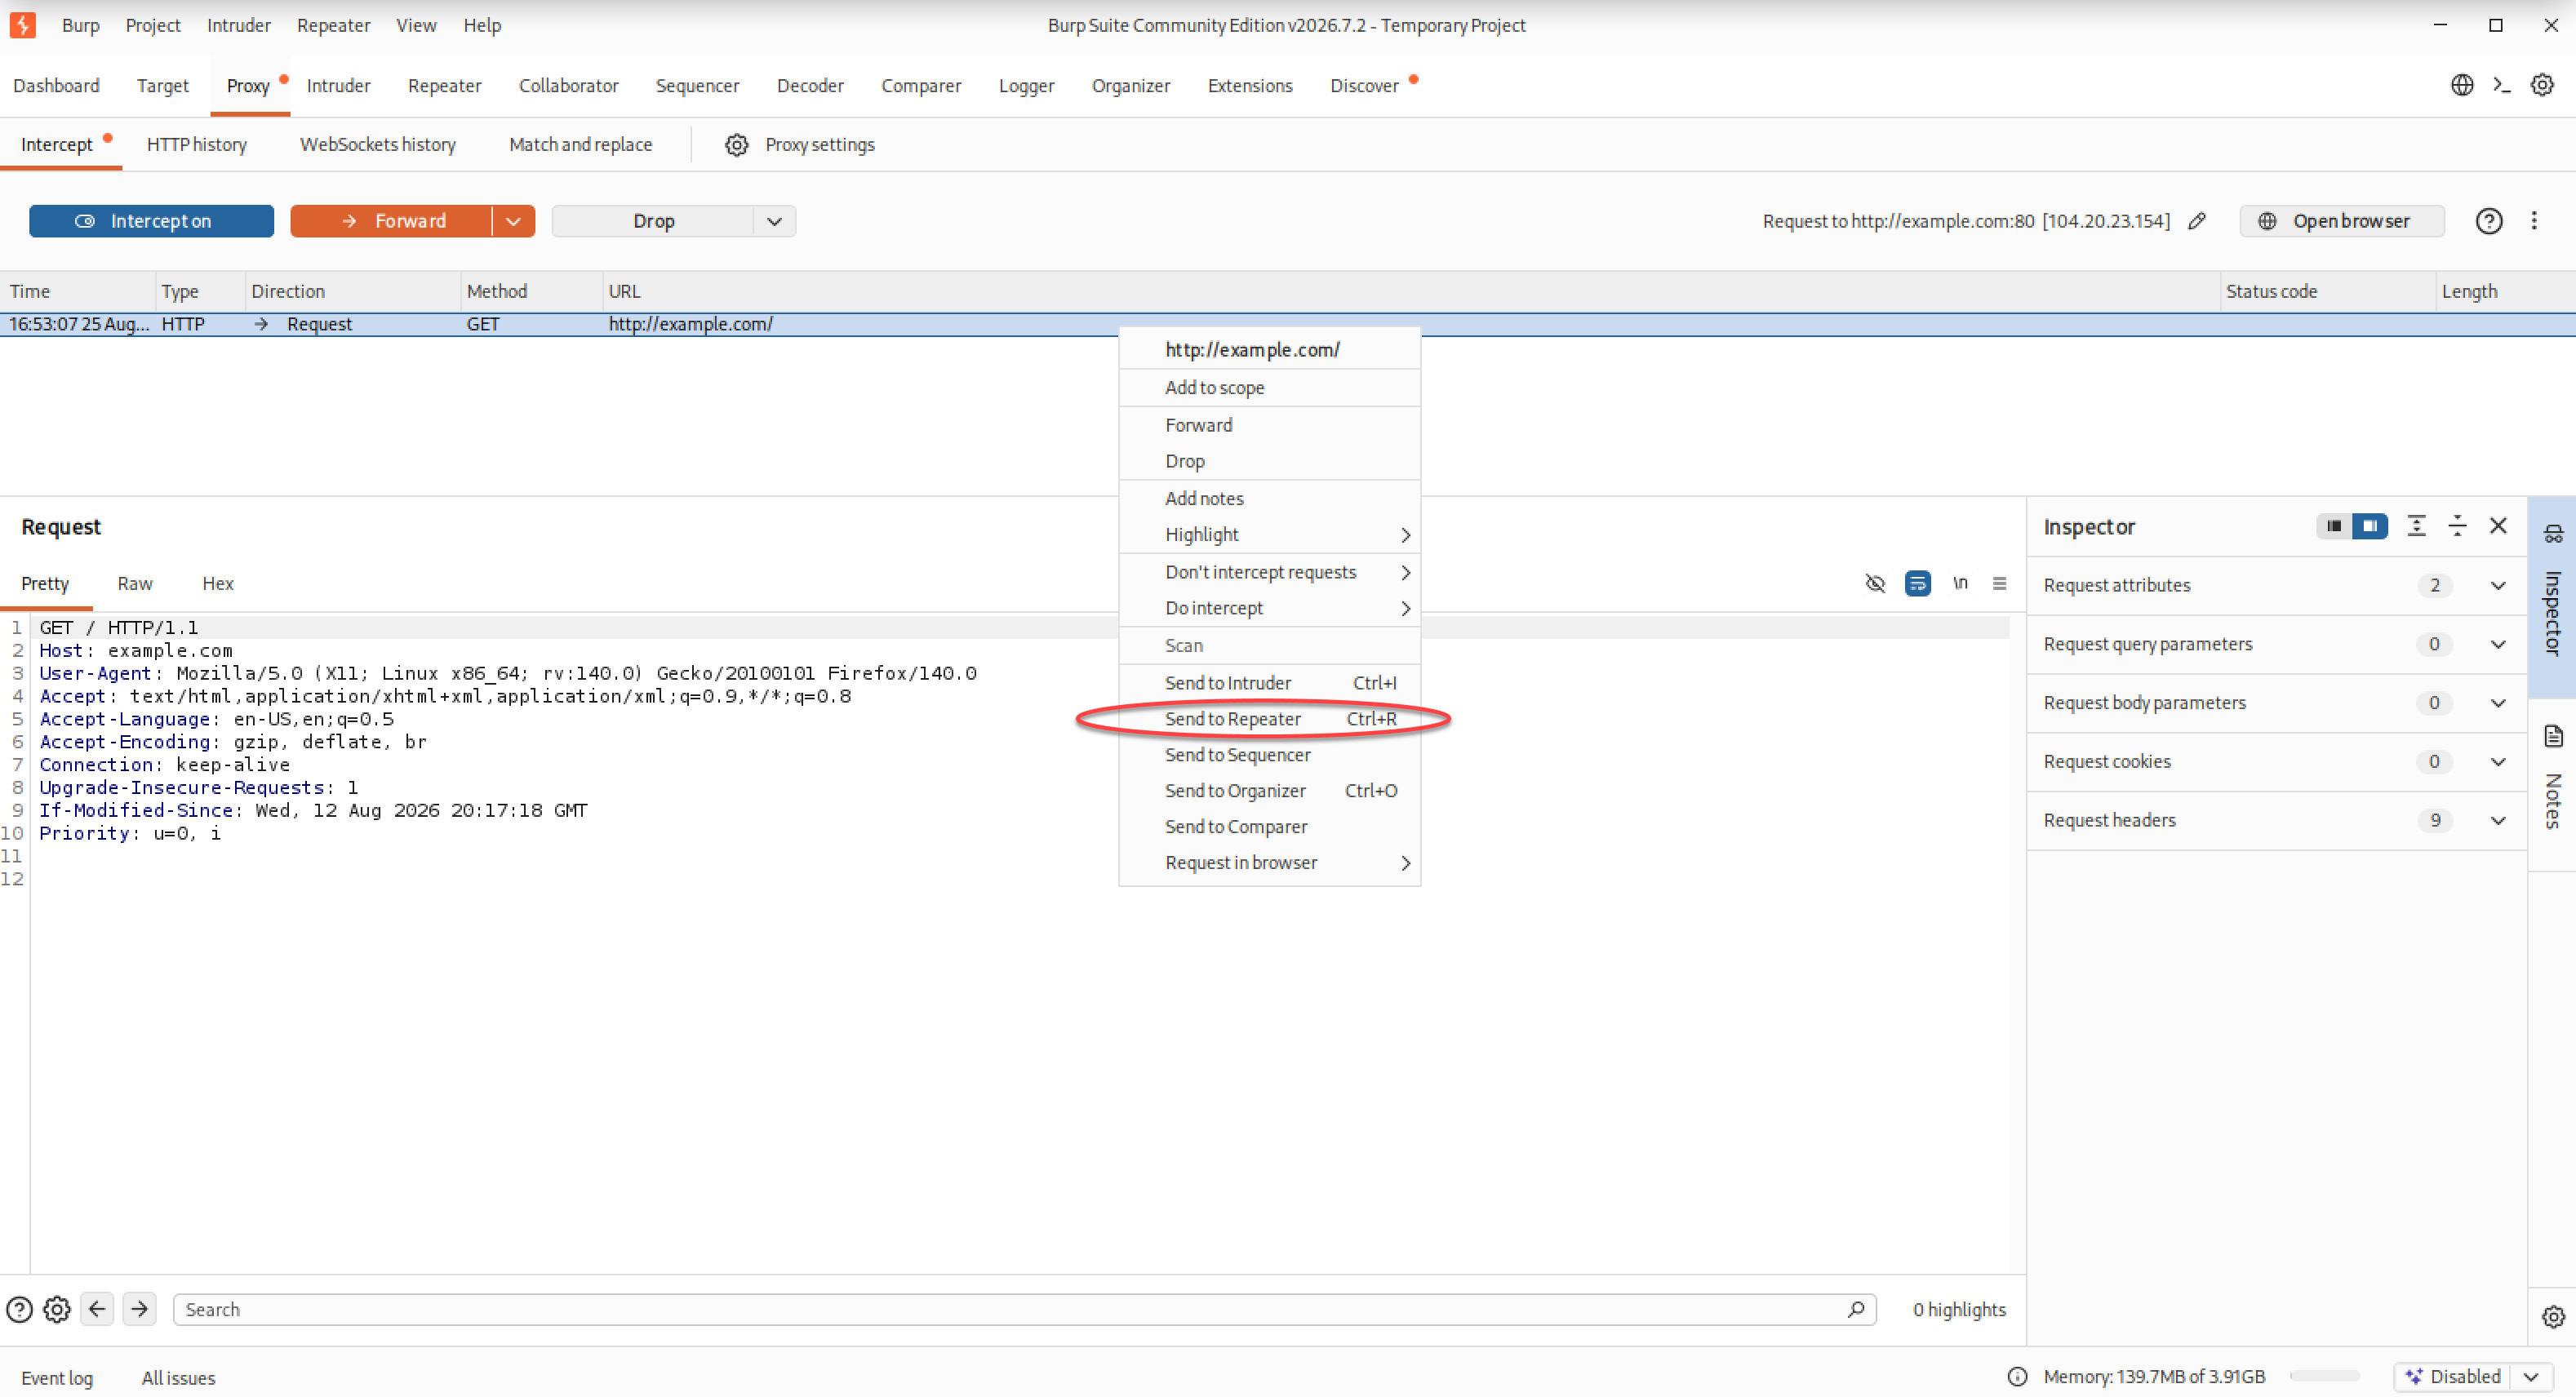Open search settings gear icon
This screenshot has height=1397, width=2576.
pyautogui.click(x=57, y=1309)
